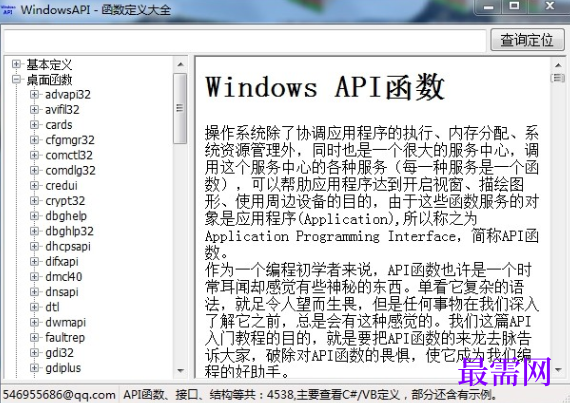Expand the avifil32 node

pos(34,110)
